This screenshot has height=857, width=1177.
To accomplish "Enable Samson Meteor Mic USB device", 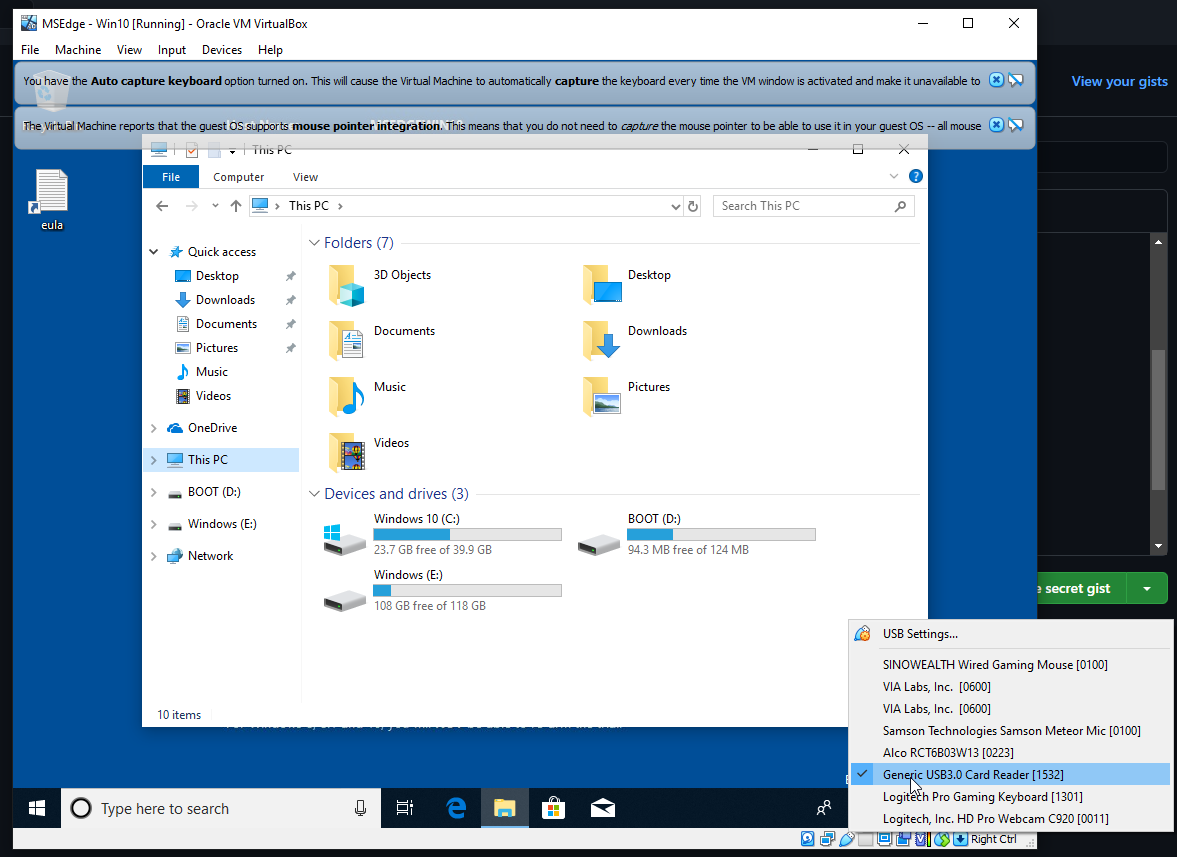I will pyautogui.click(x=1011, y=731).
